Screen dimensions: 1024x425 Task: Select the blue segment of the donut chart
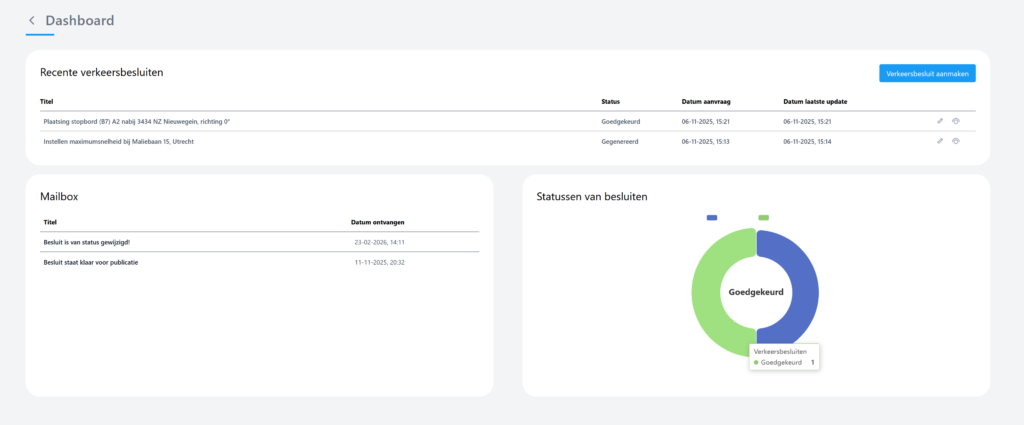point(803,292)
